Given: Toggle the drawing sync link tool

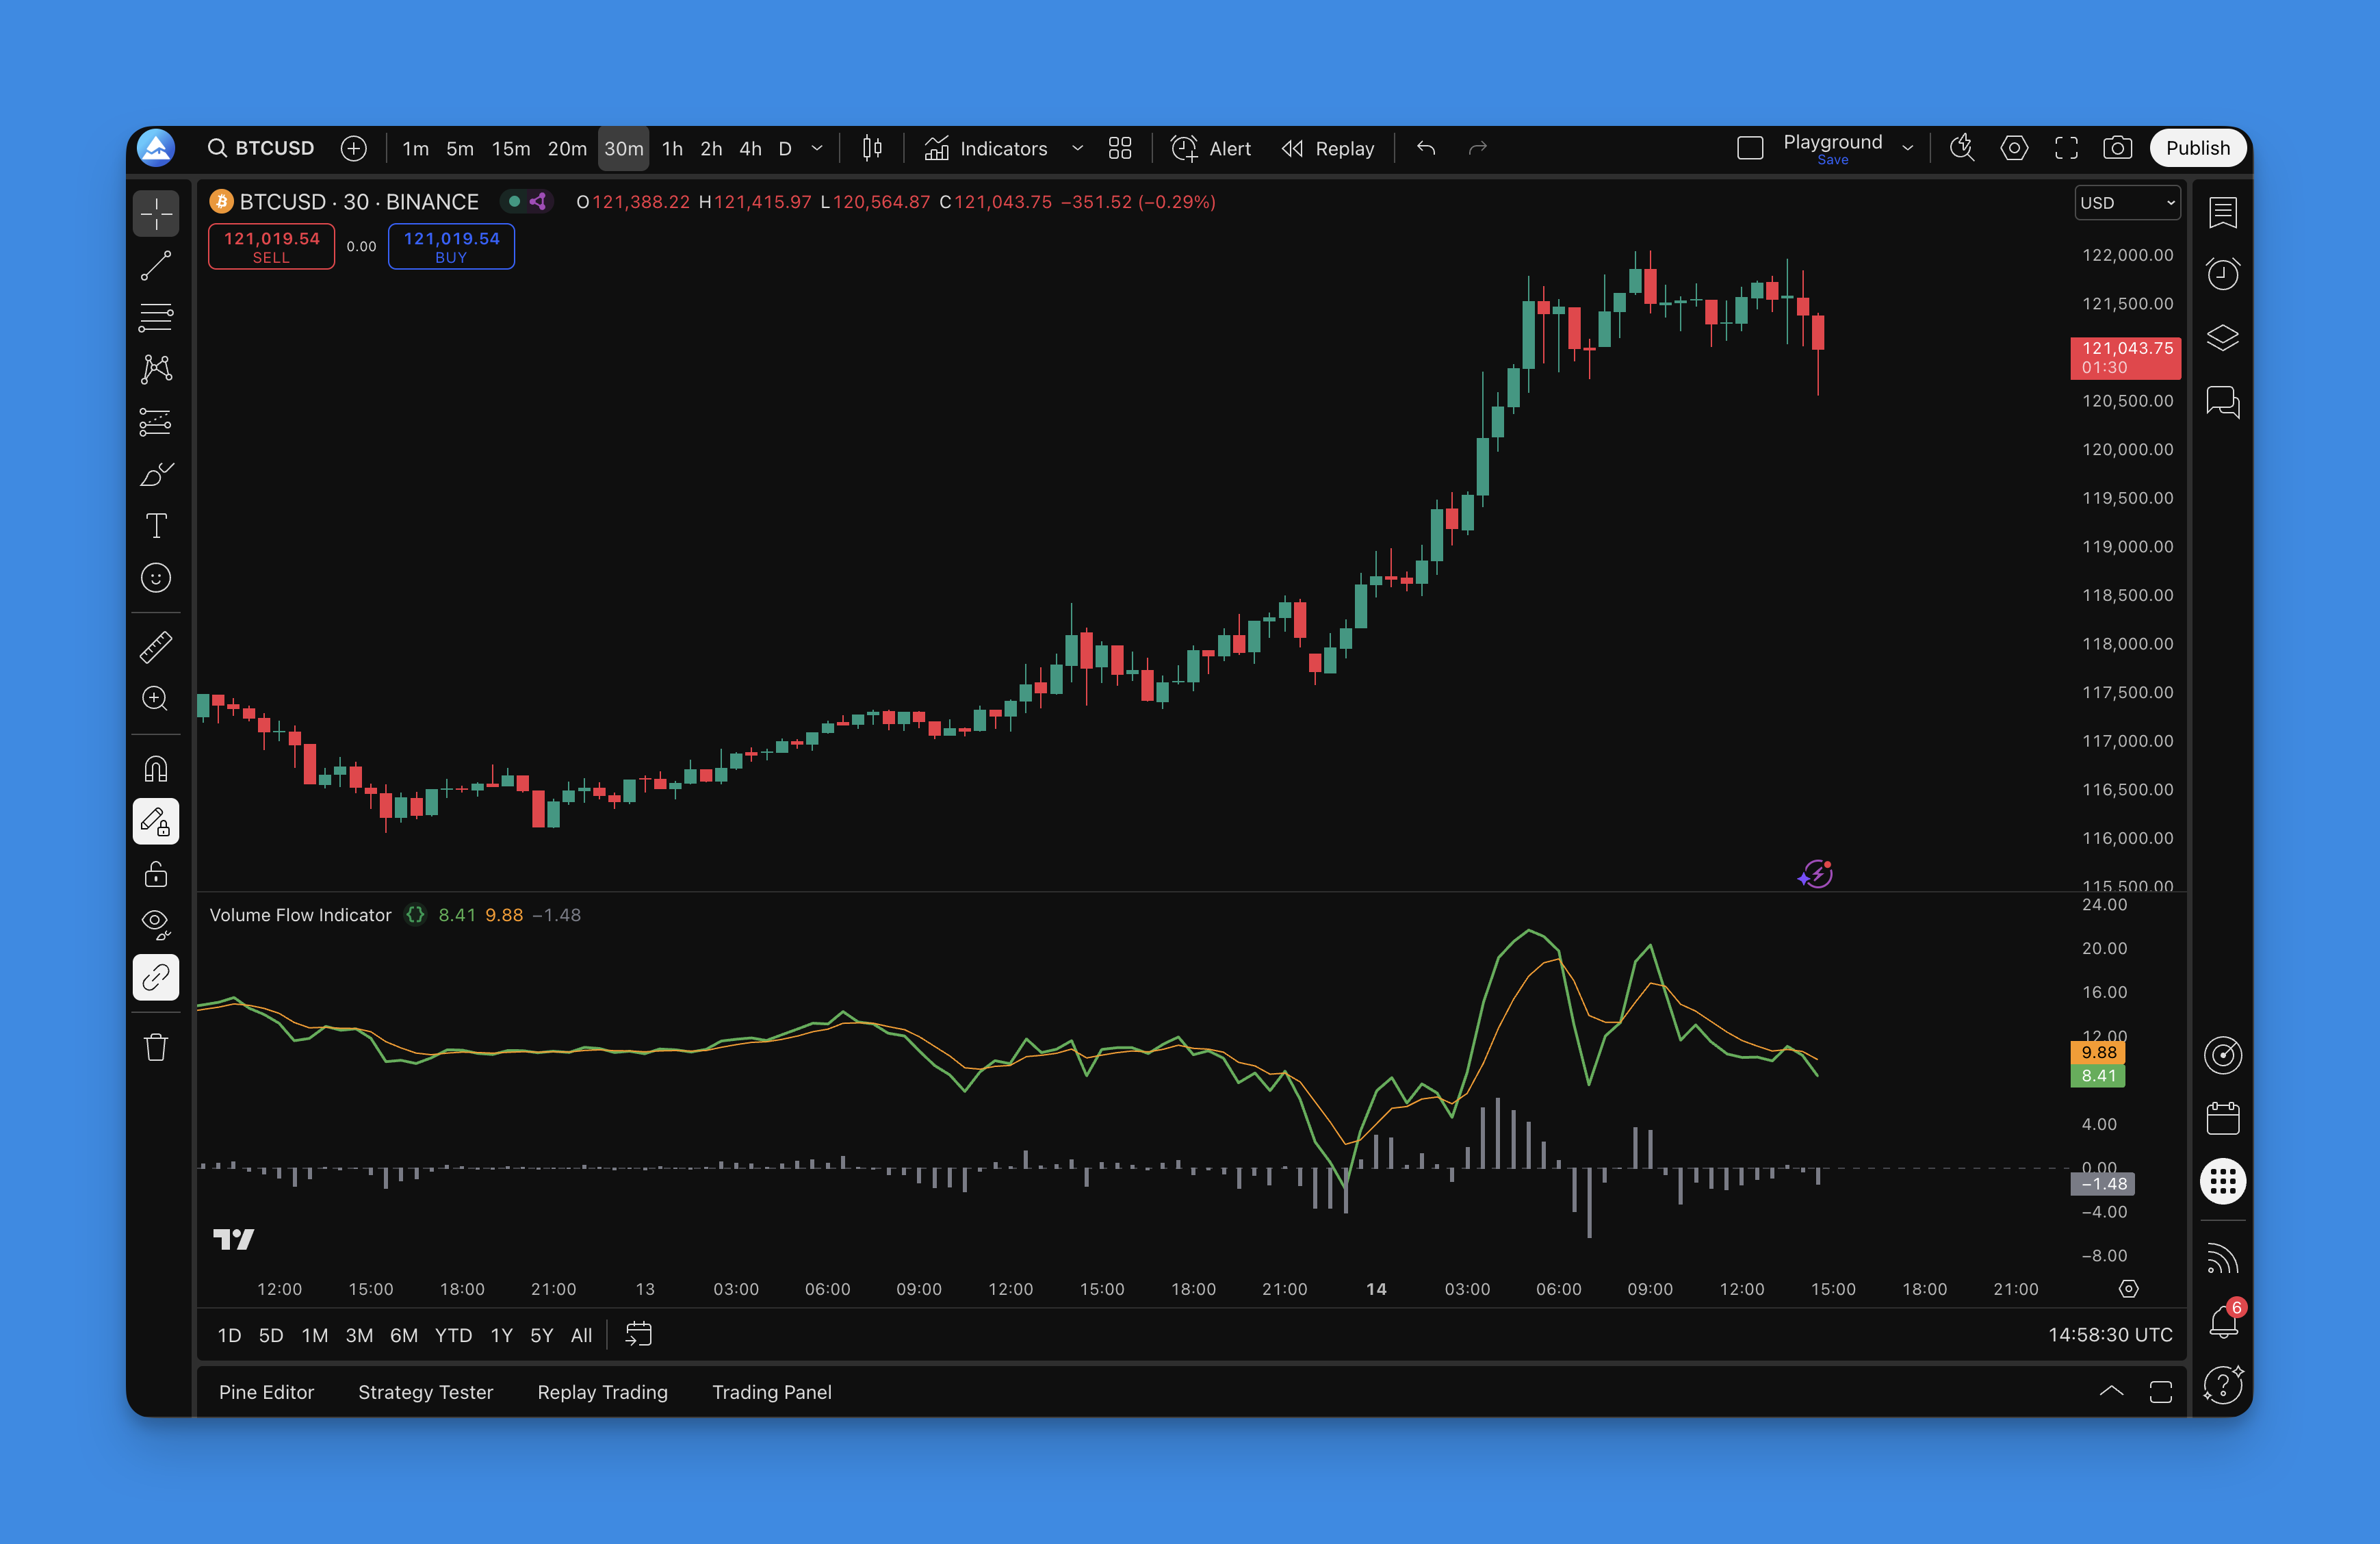Looking at the screenshot, I should pyautogui.click(x=156, y=977).
